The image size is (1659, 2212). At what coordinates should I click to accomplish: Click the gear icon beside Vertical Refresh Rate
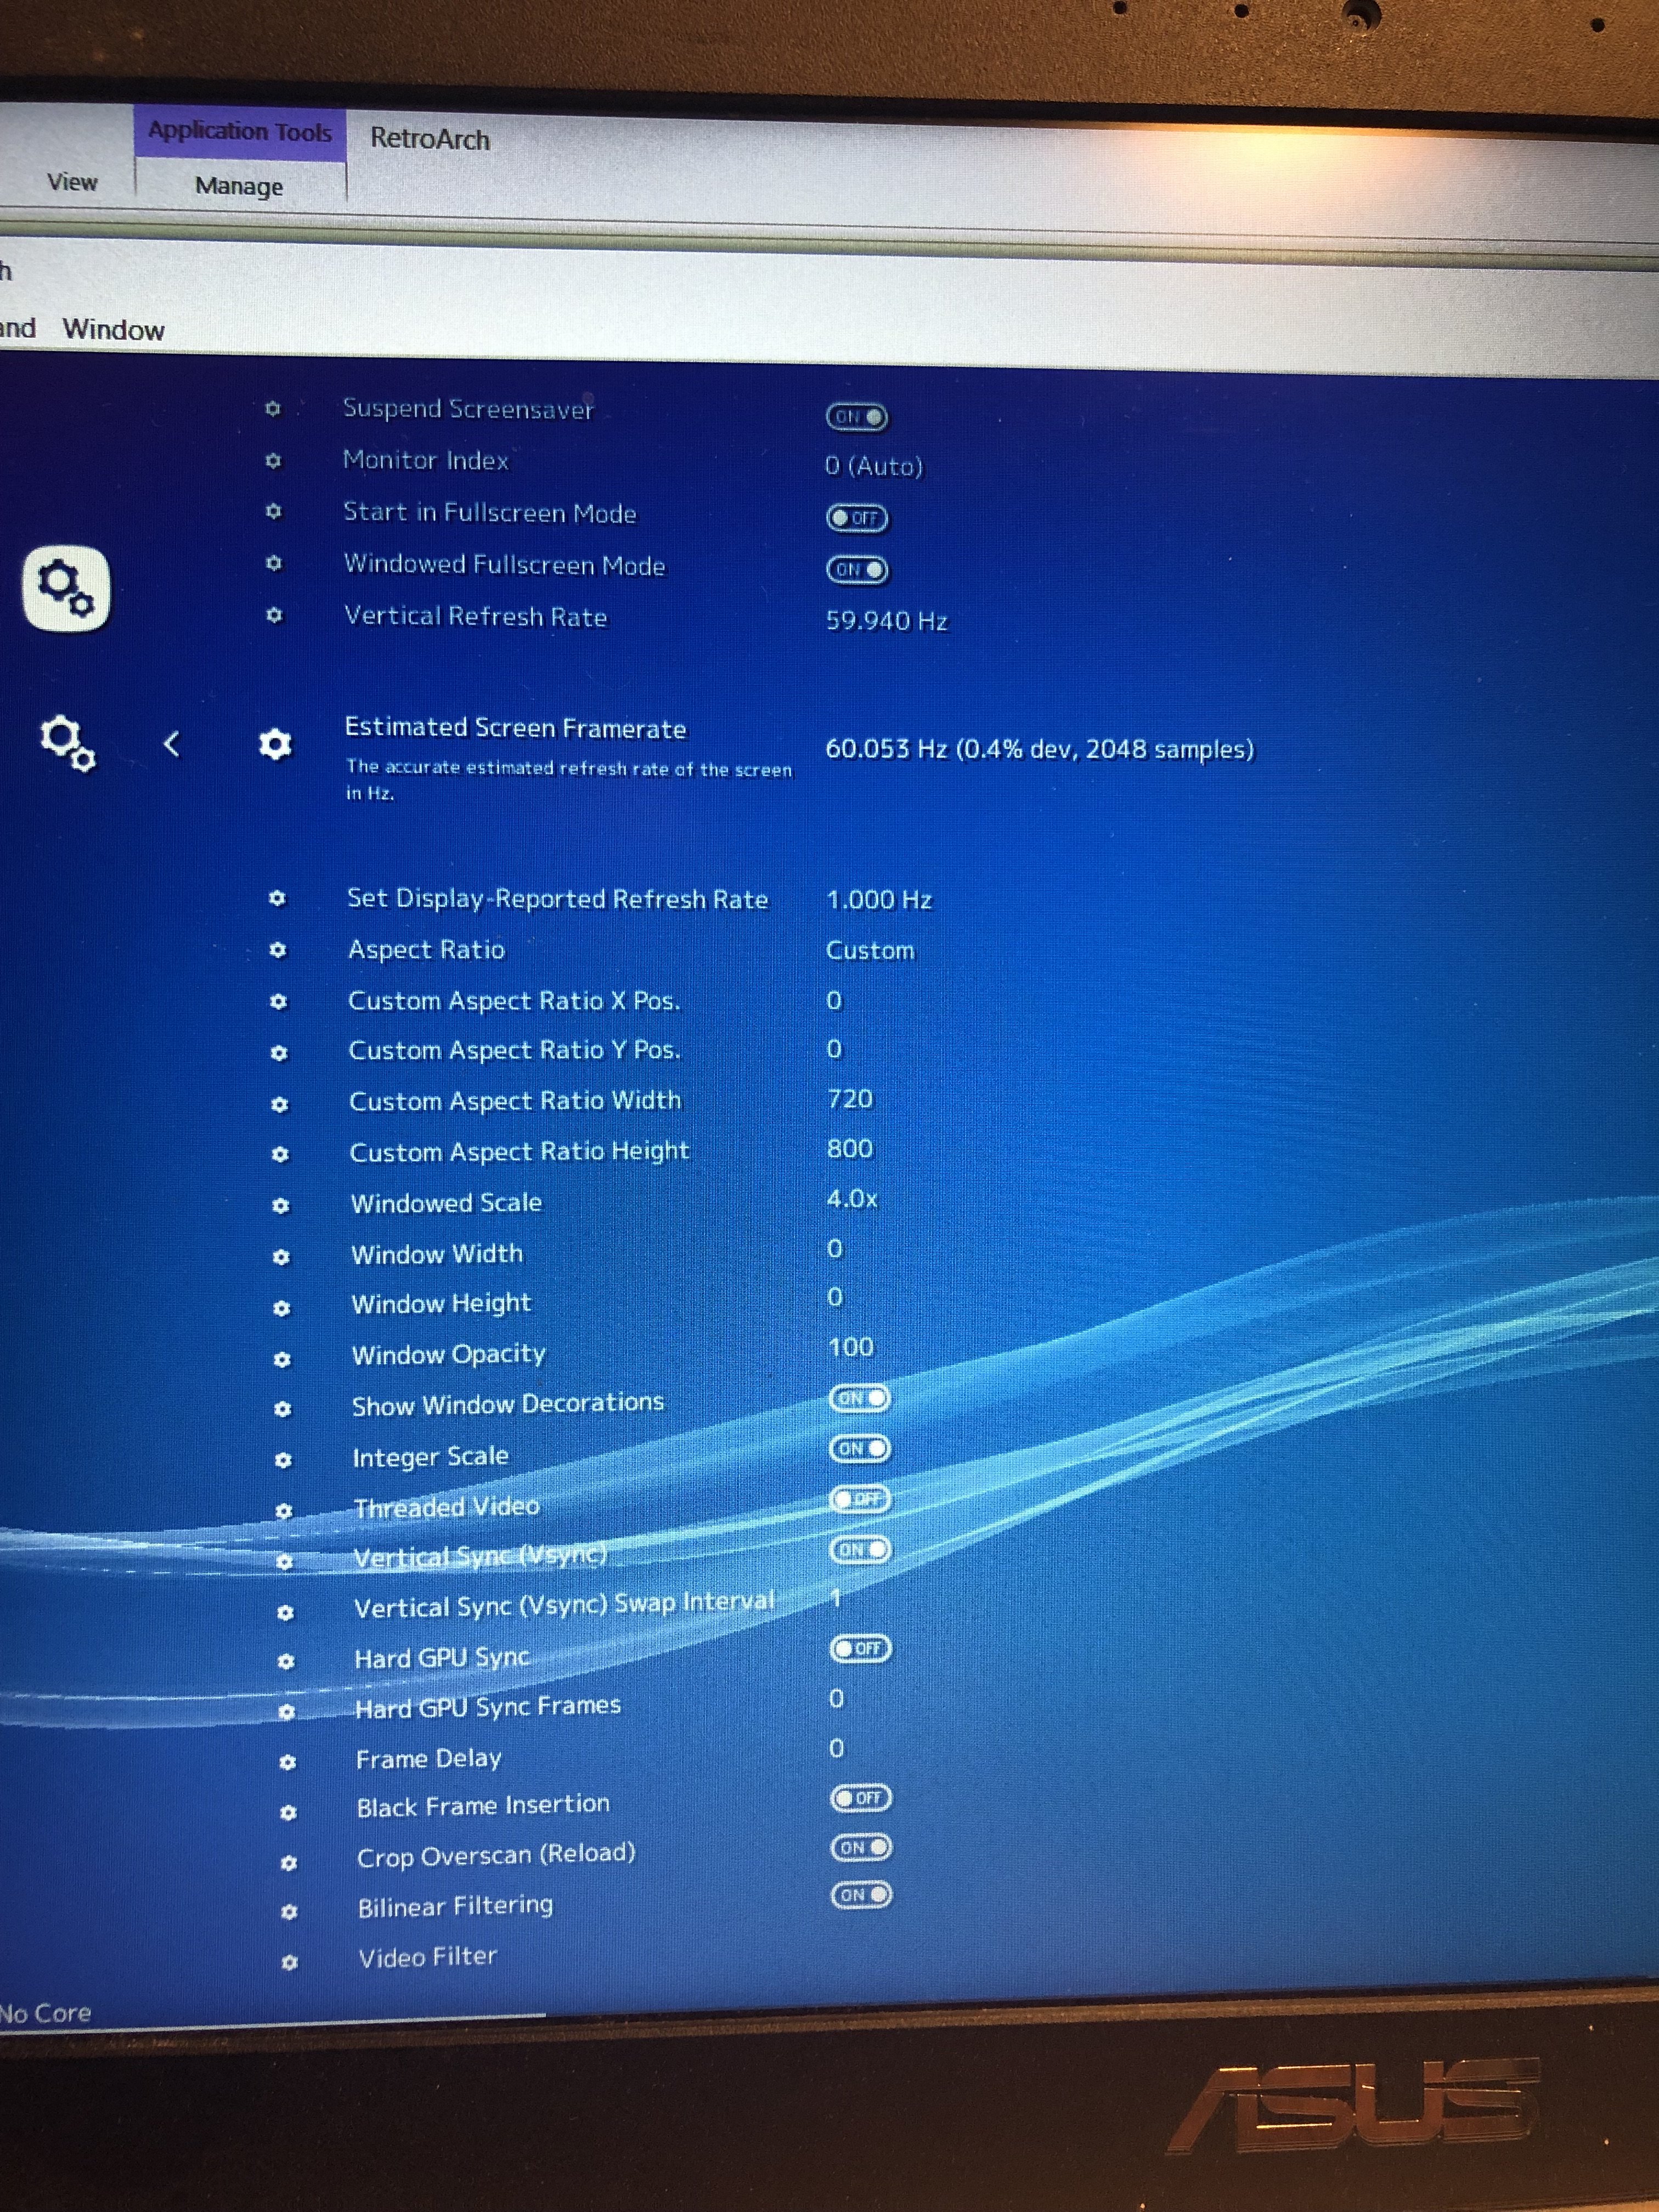click(x=275, y=616)
